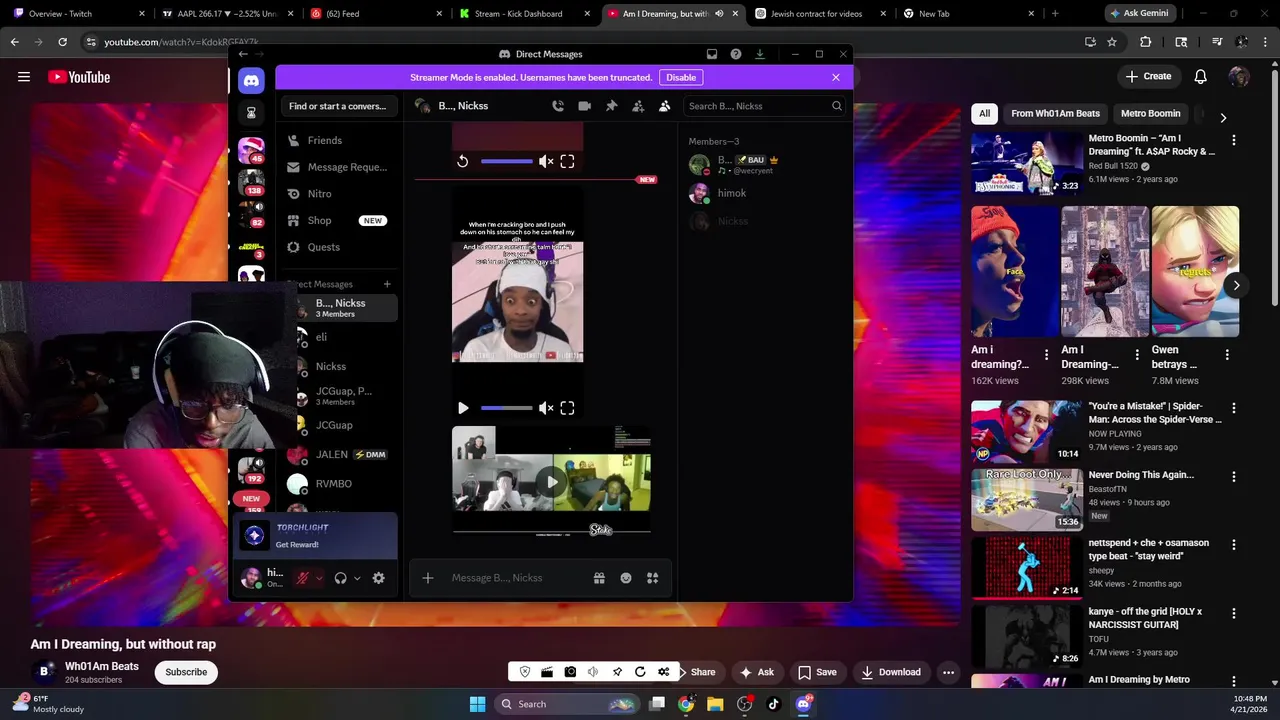Image resolution: width=1280 pixels, height=720 pixels.
Task: Start a voice call in Discord header
Action: (558, 106)
